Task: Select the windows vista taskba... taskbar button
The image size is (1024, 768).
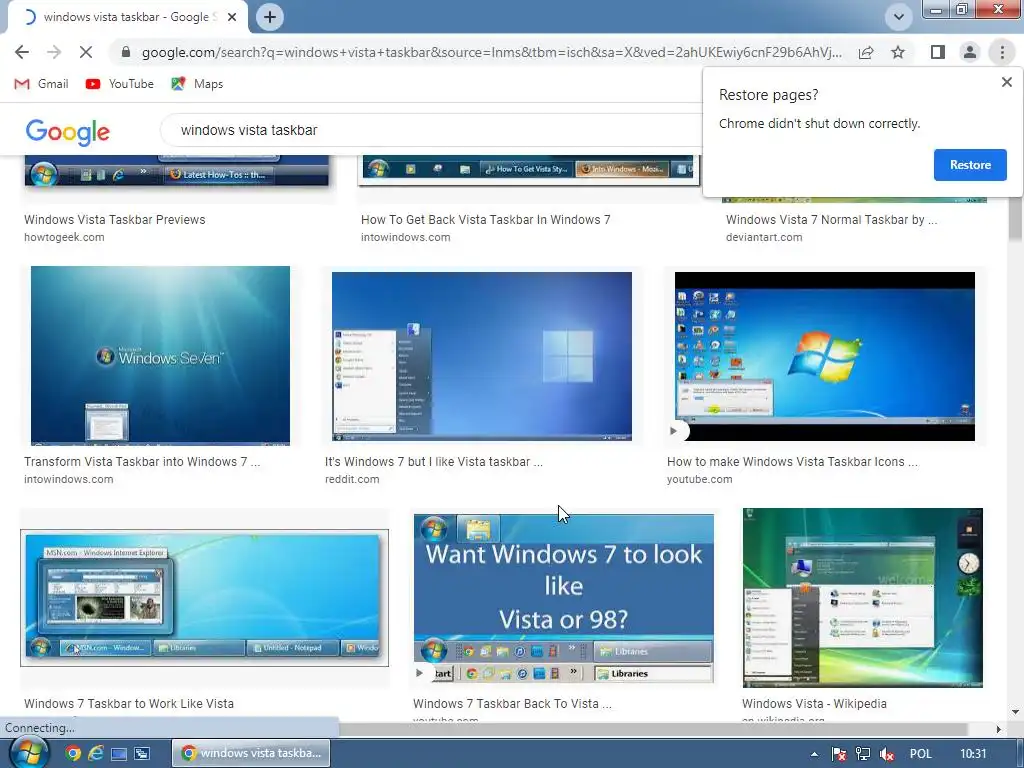Action: [251, 753]
